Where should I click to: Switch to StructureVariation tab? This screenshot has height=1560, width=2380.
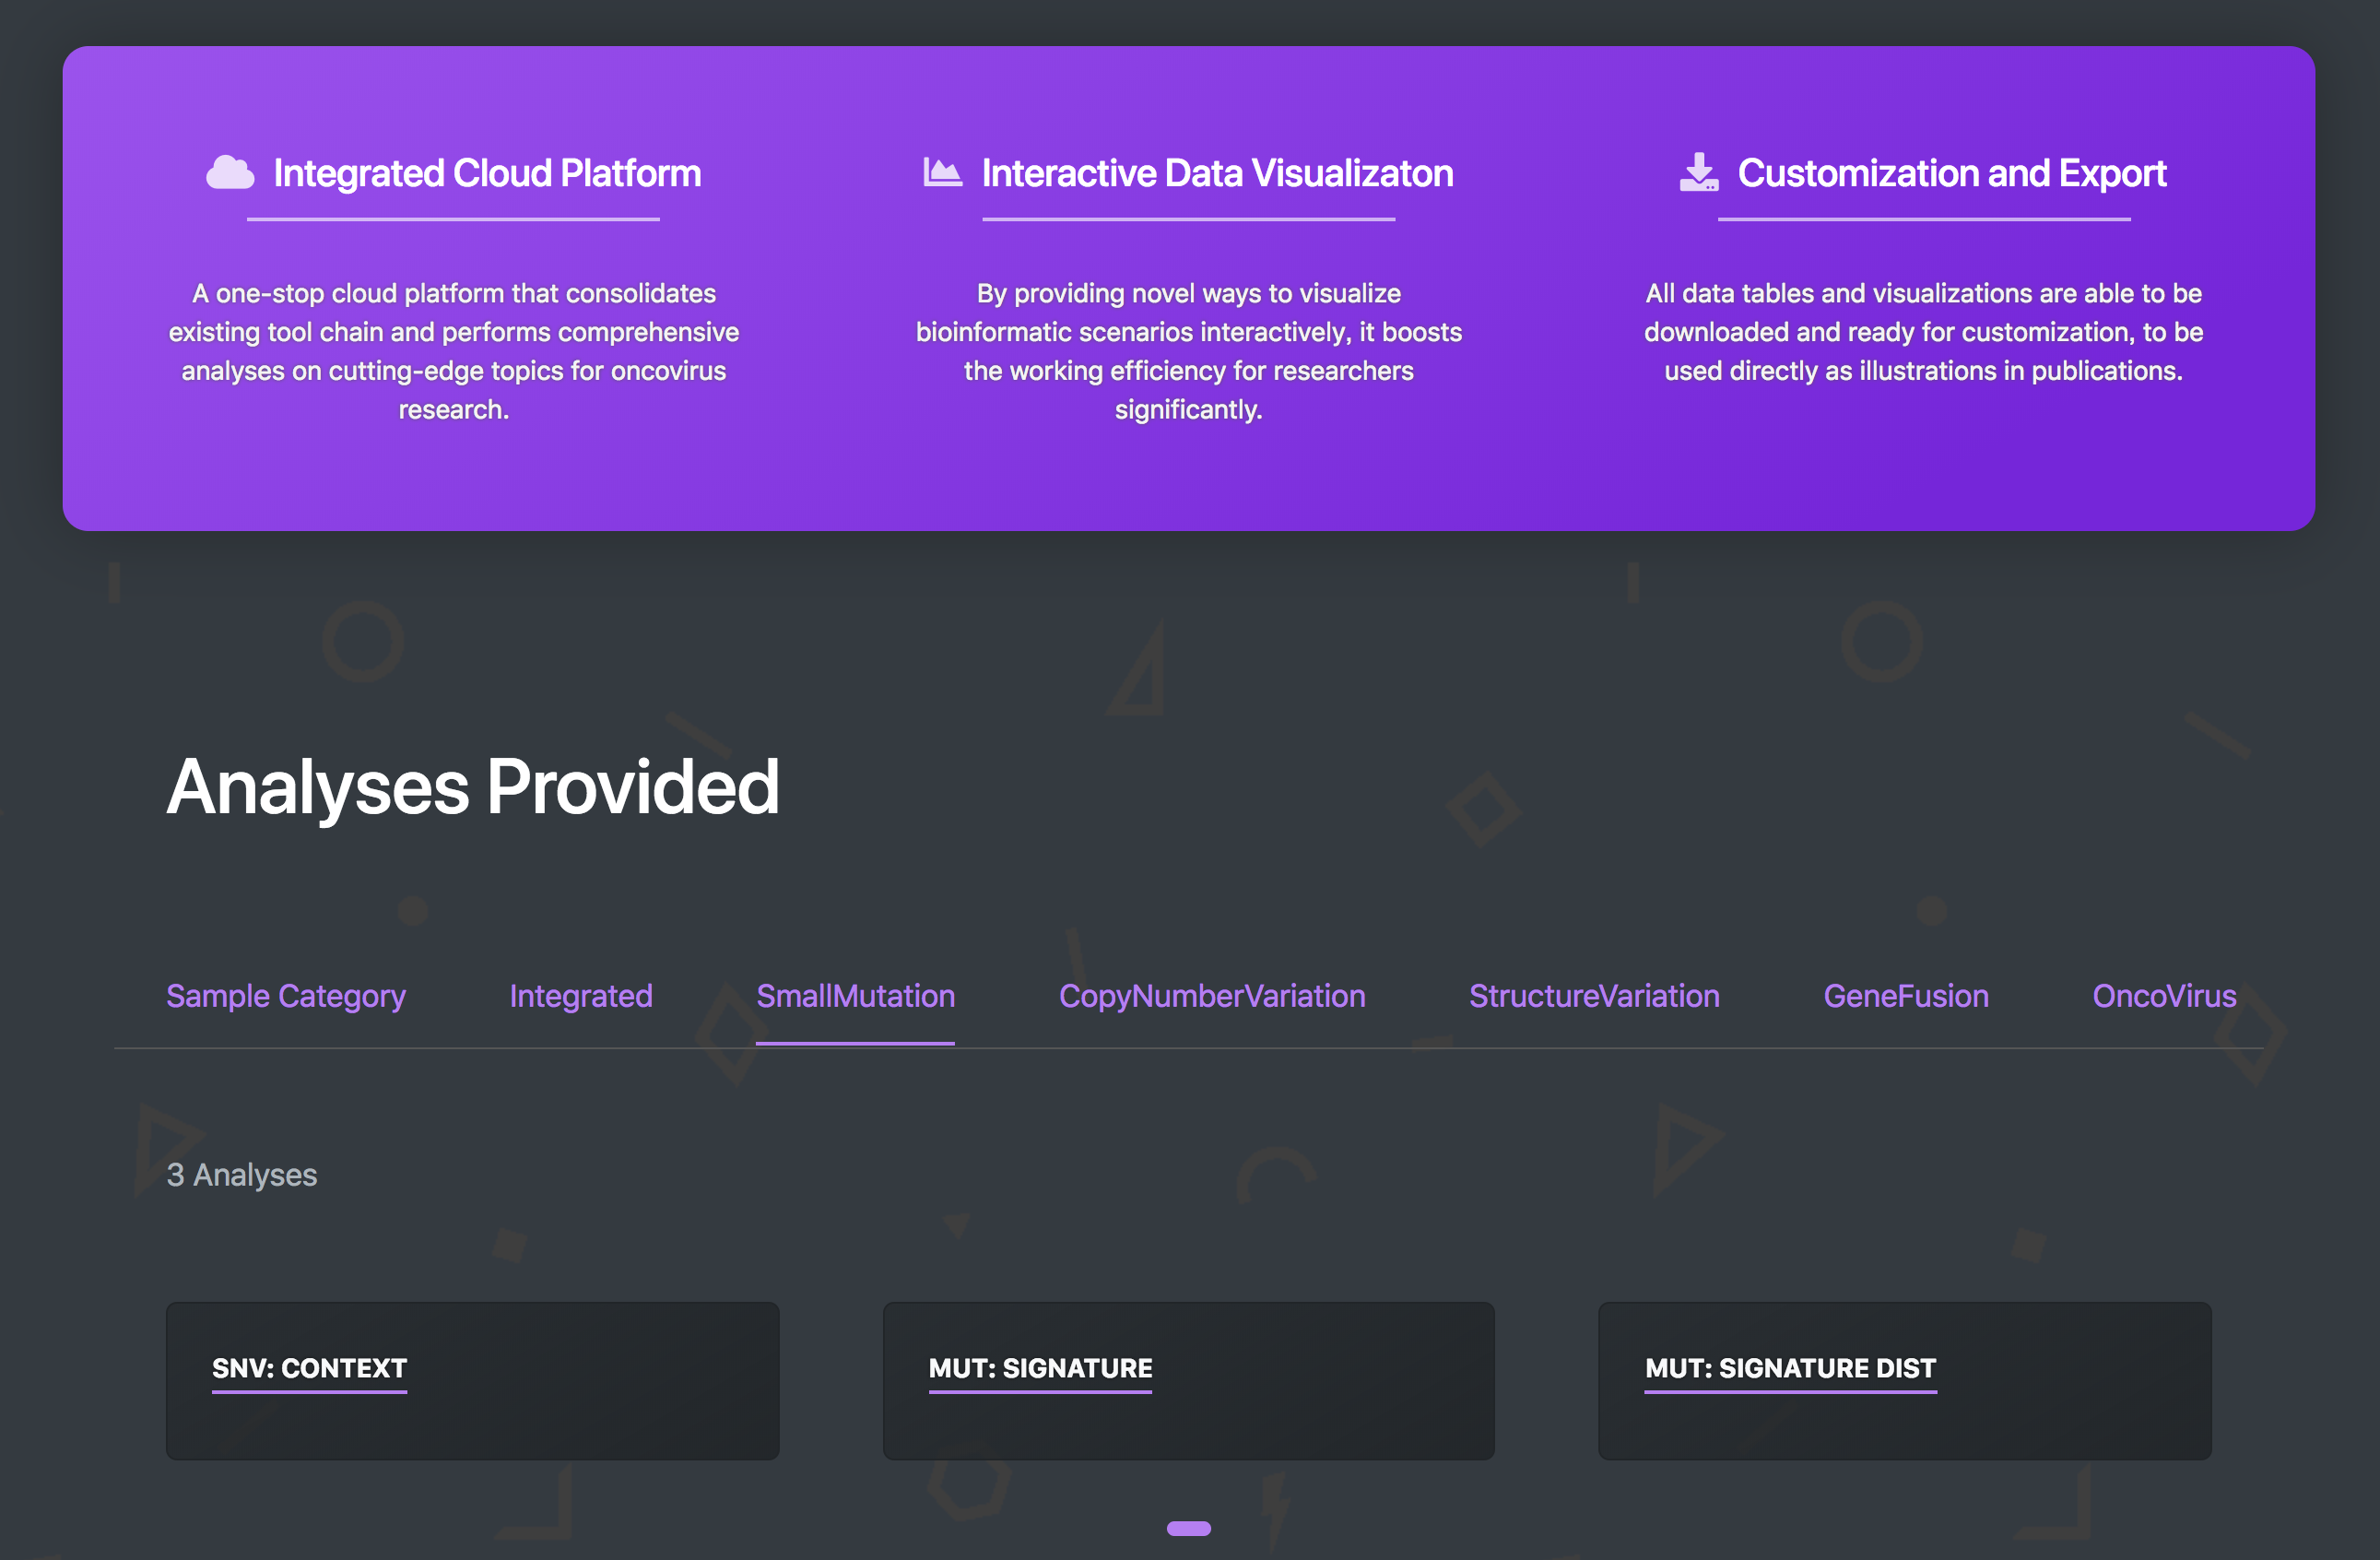(1593, 996)
